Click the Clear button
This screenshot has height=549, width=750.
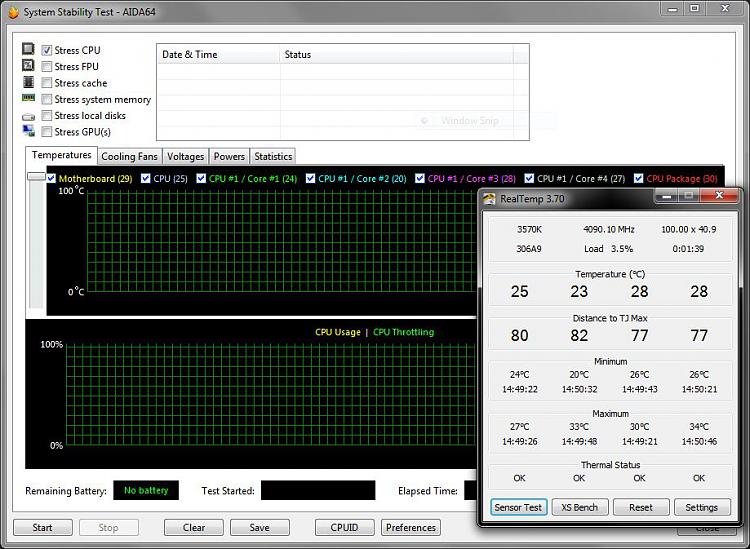(x=194, y=527)
